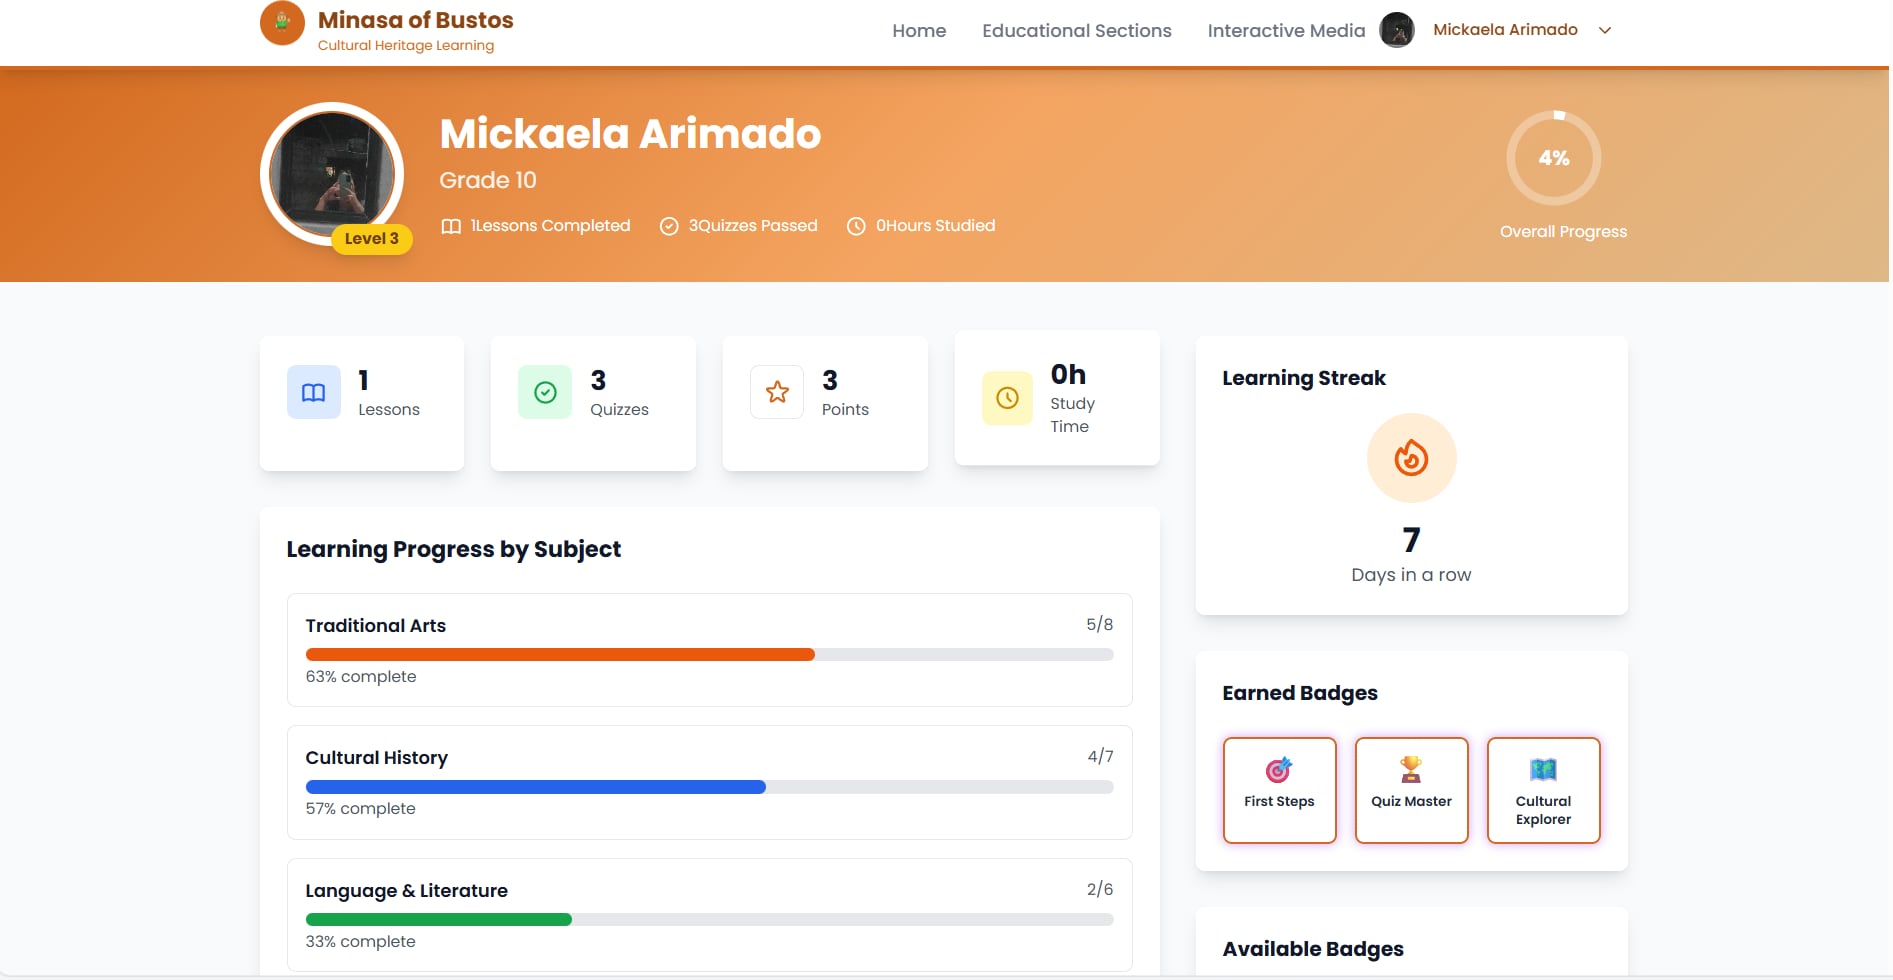This screenshot has width=1893, height=980.
Task: Click the book icon beside Lessons Completed
Action: (451, 226)
